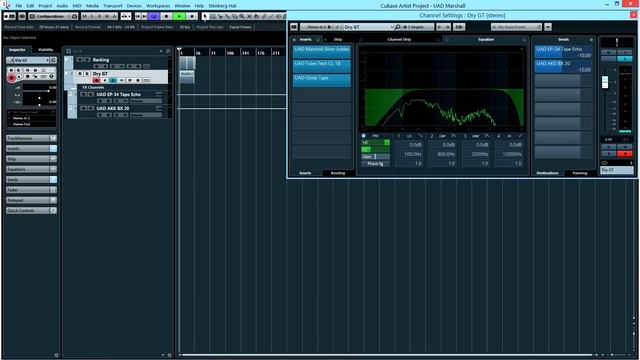The image size is (640, 360).
Task: Mute the Backing track
Action: click(x=80, y=60)
